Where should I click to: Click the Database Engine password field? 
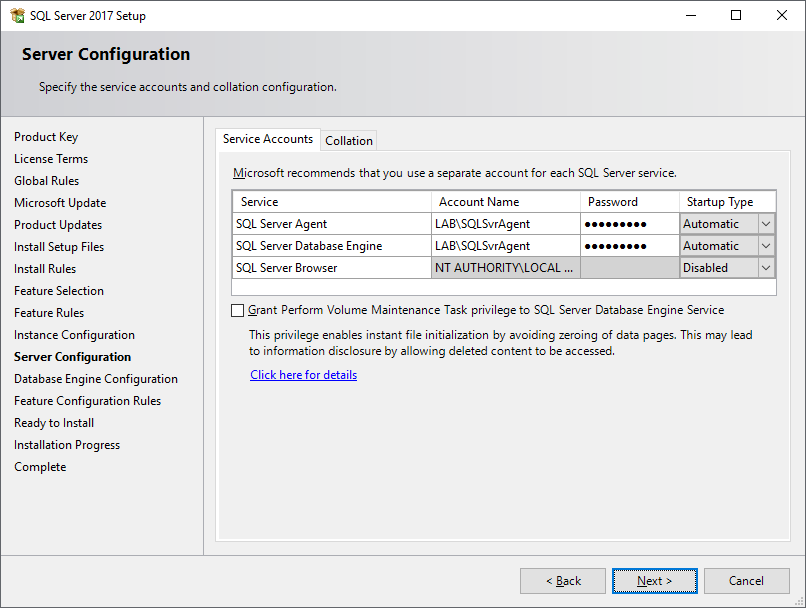click(x=629, y=246)
